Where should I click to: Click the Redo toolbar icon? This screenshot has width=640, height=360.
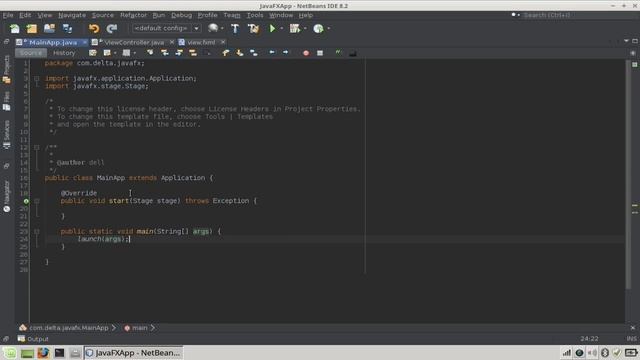click(111, 29)
